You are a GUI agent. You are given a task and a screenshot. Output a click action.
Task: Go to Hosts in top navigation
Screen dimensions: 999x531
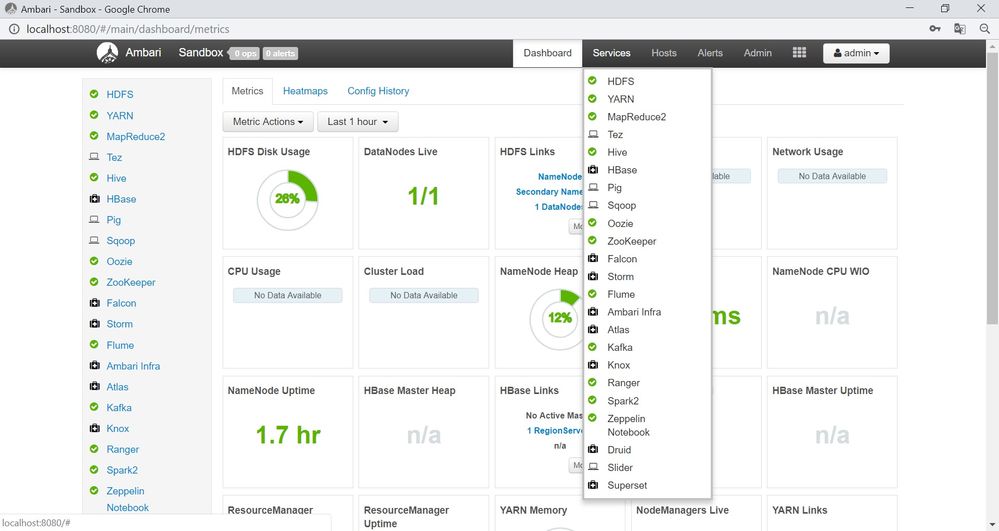(664, 53)
